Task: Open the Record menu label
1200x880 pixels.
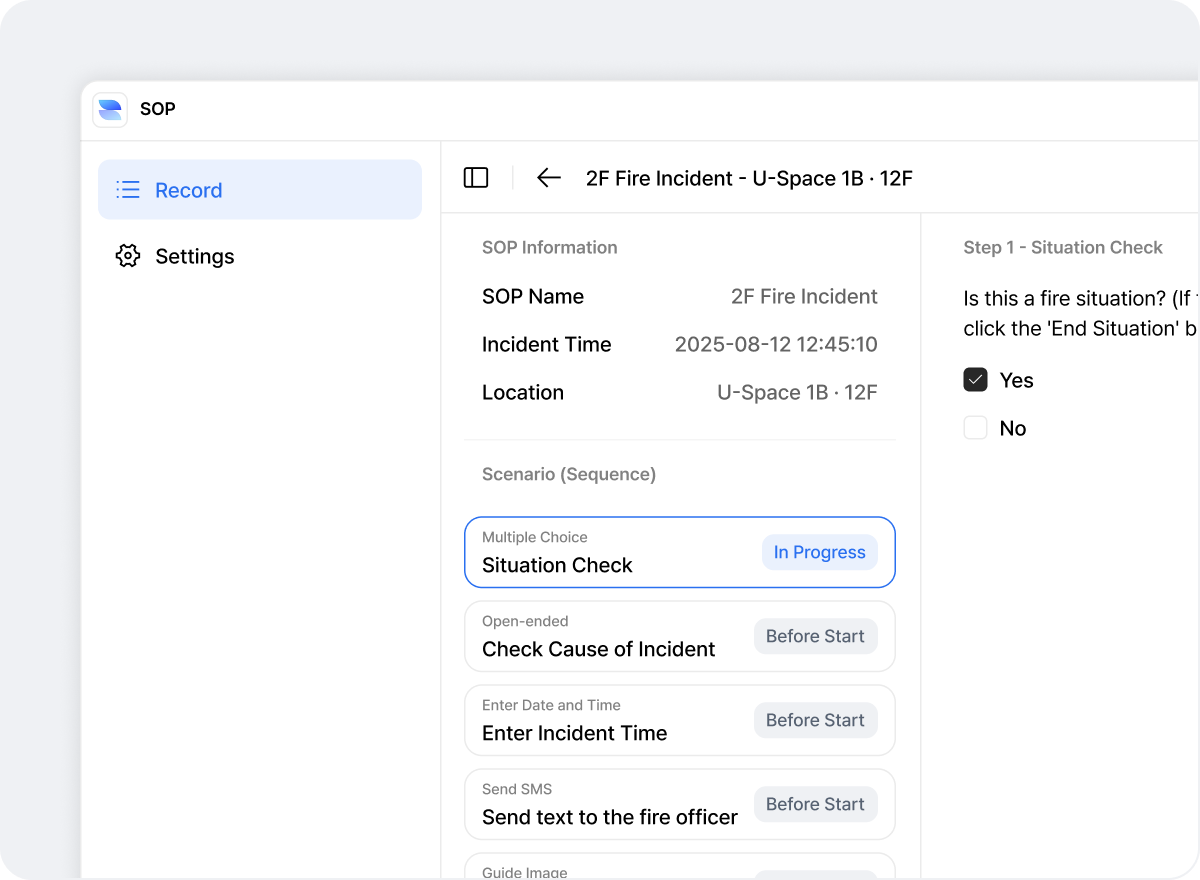Action: point(188,190)
